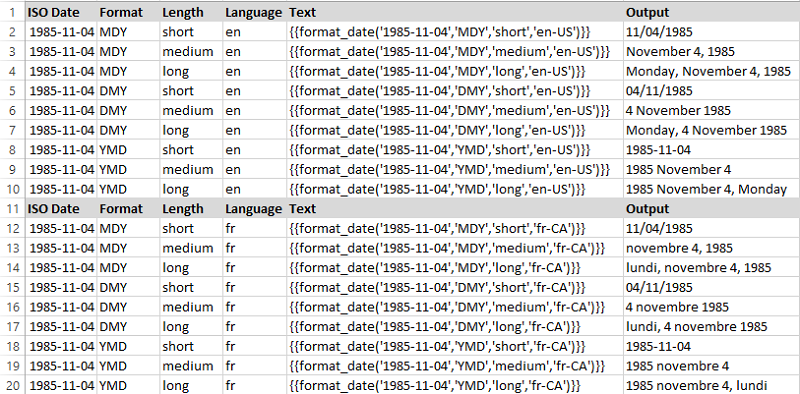Click the Text header cell in row 1
Screen dimensions: 800x394
455,12
